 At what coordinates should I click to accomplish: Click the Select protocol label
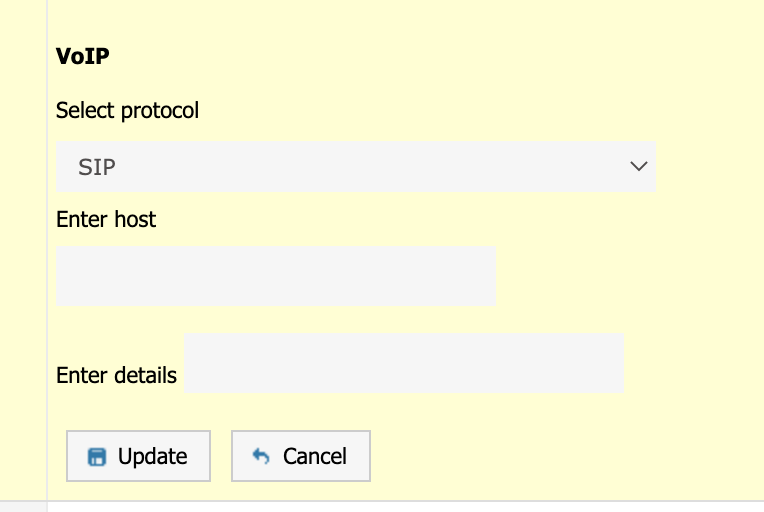click(x=127, y=110)
